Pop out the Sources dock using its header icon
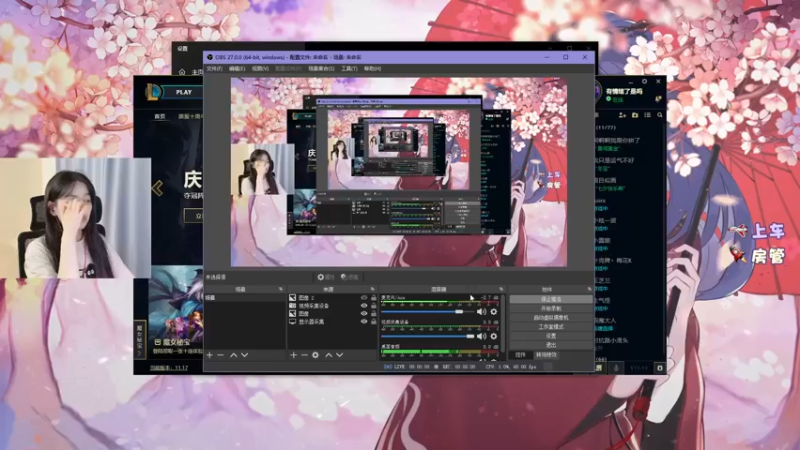 click(372, 289)
